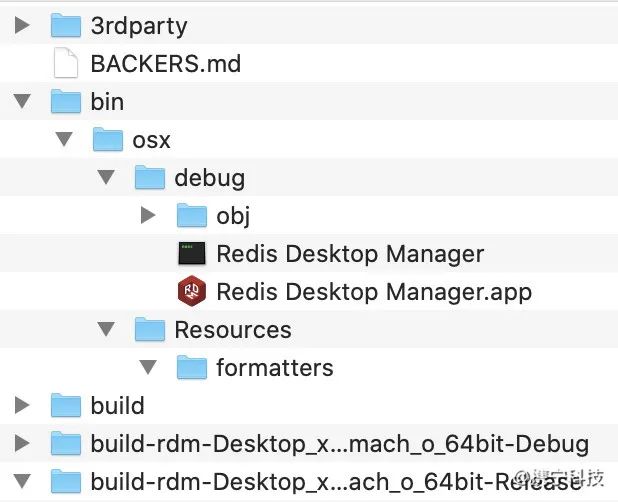This screenshot has width=618, height=502.
Task: Click the build folder icon
Action: 66,405
